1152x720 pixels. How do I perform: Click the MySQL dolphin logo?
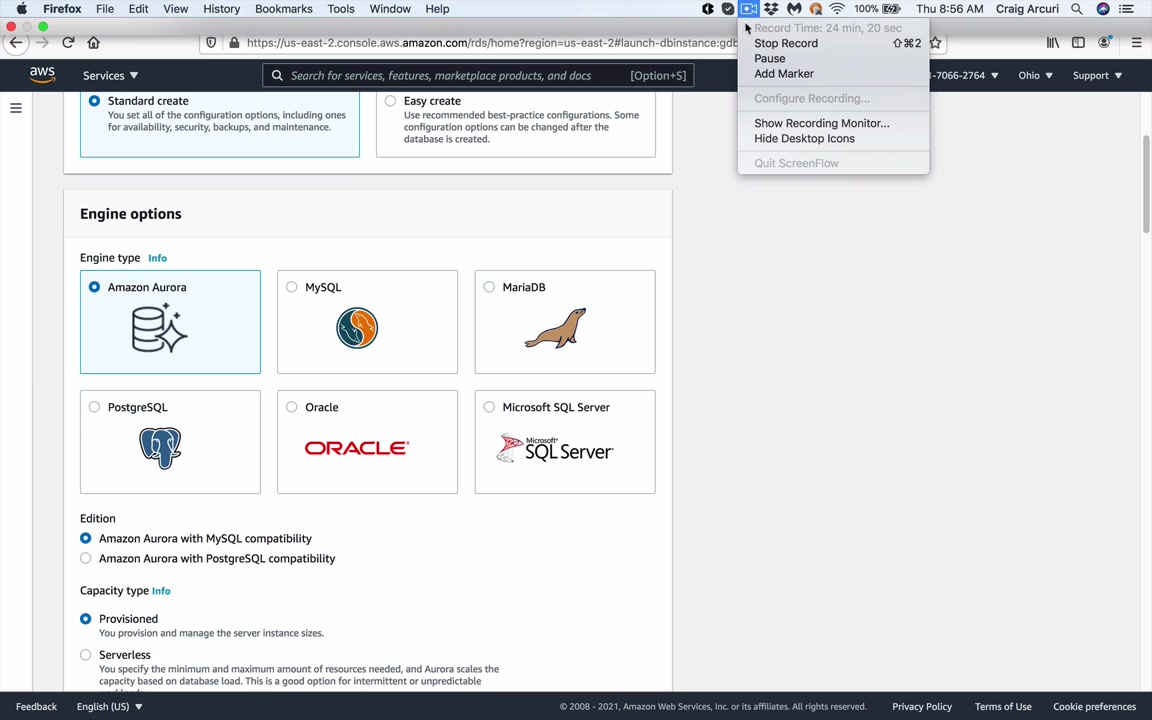[357, 328]
